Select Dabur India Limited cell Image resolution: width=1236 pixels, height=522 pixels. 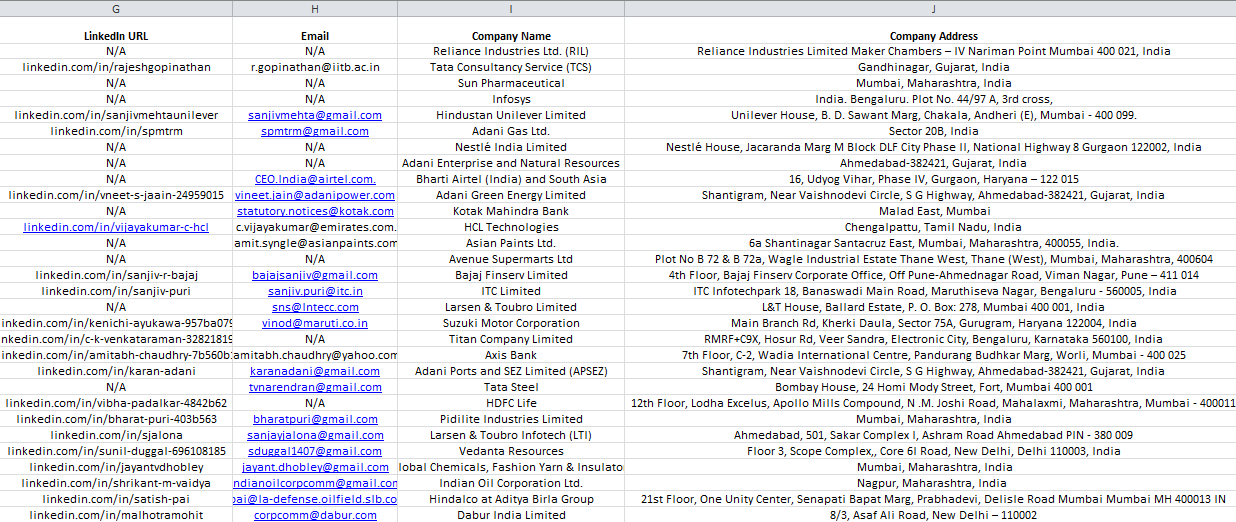click(x=511, y=515)
